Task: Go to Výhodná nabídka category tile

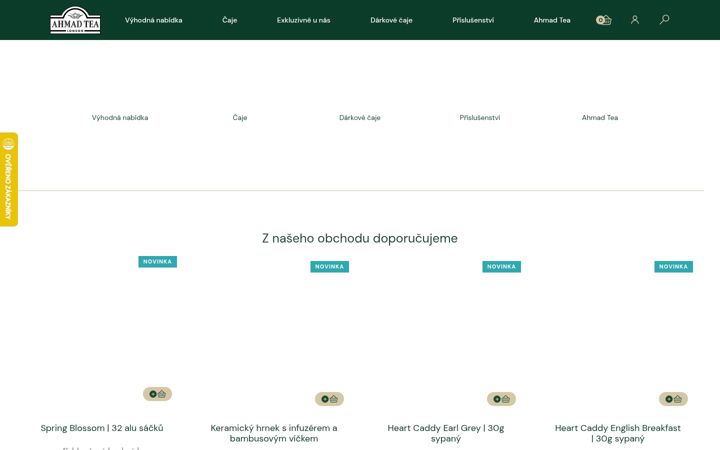Action: [x=120, y=118]
